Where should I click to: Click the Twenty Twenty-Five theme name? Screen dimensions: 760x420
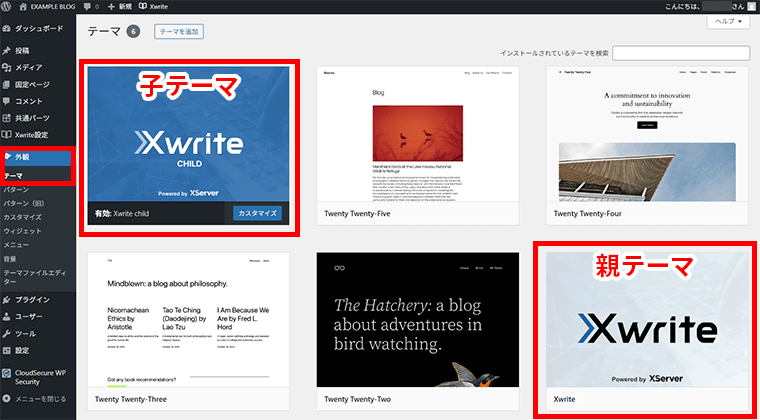click(x=357, y=213)
